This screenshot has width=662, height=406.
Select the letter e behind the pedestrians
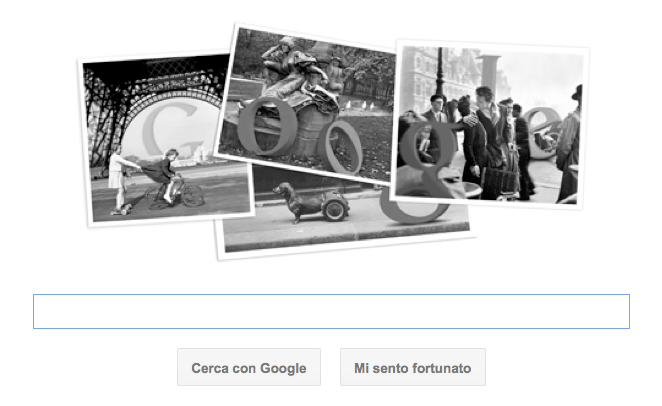click(x=543, y=133)
